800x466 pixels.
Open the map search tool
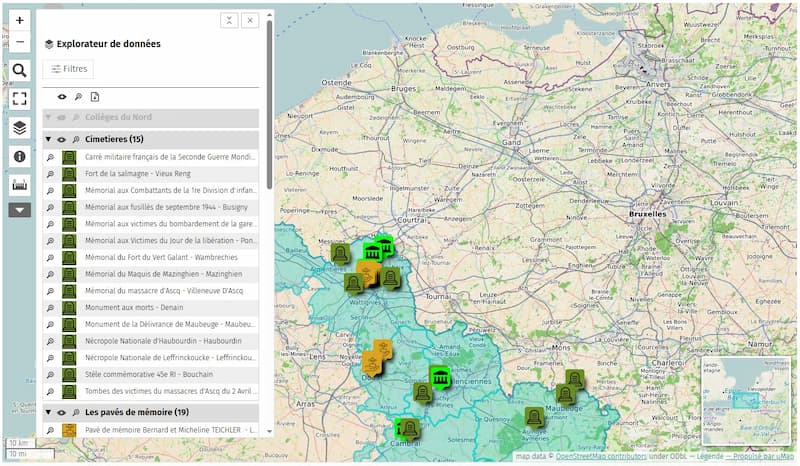[x=20, y=70]
